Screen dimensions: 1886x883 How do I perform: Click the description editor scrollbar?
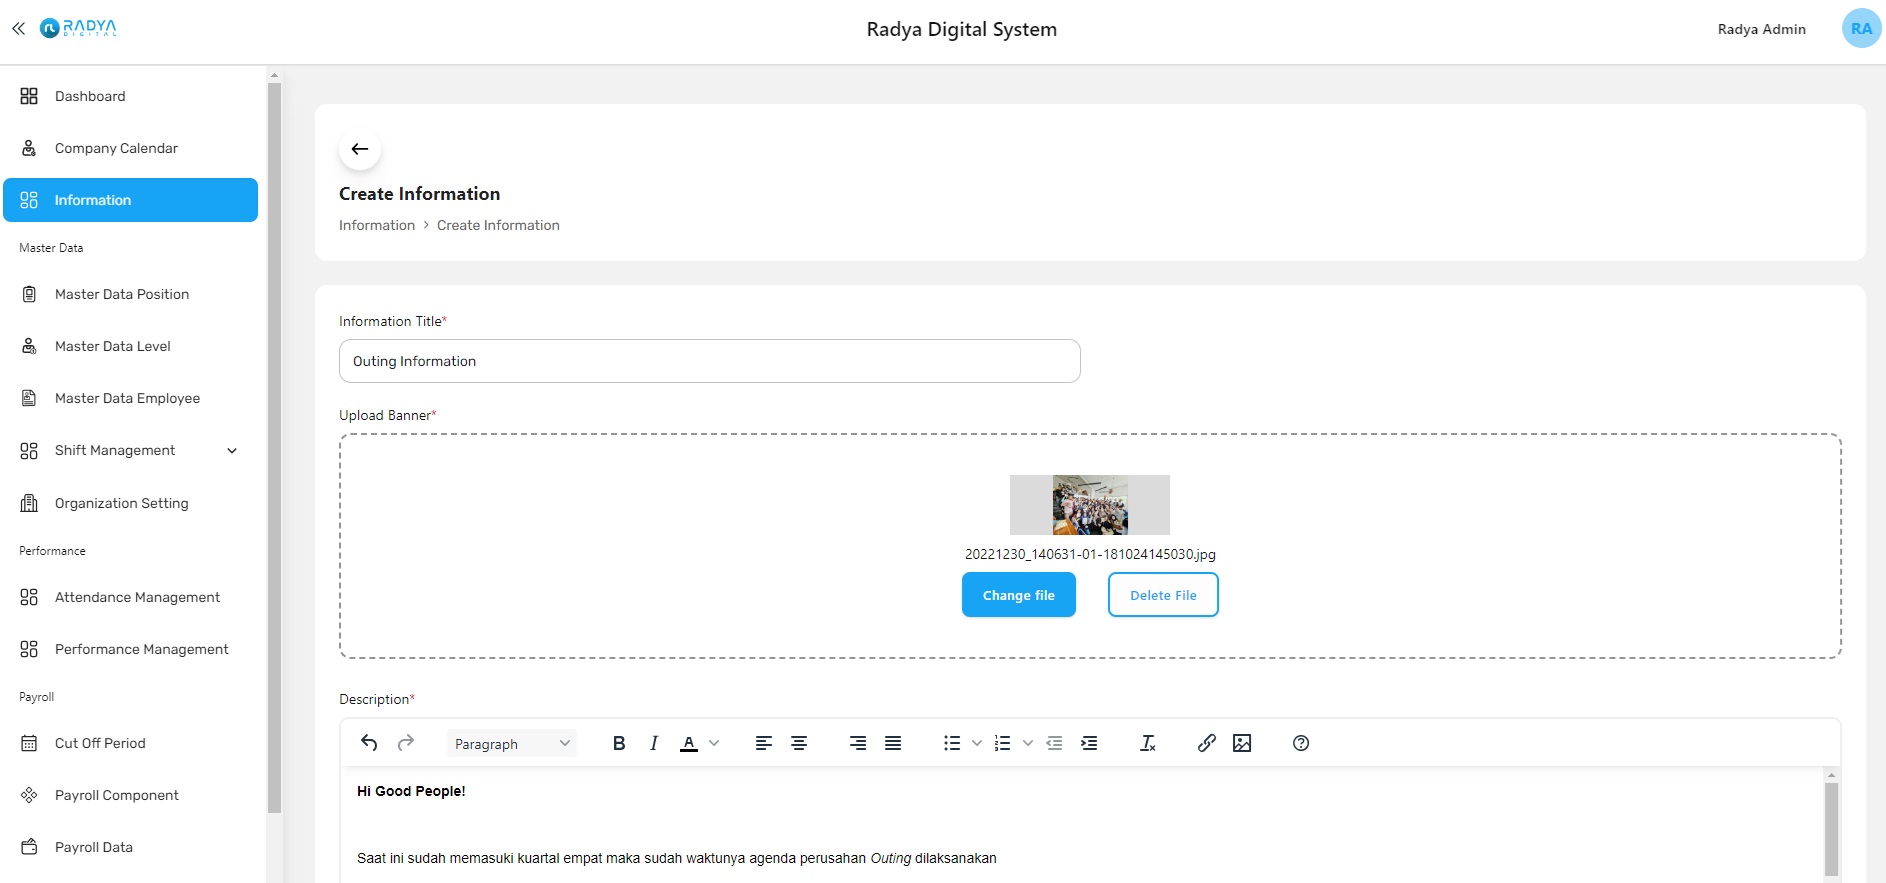[x=1831, y=829]
